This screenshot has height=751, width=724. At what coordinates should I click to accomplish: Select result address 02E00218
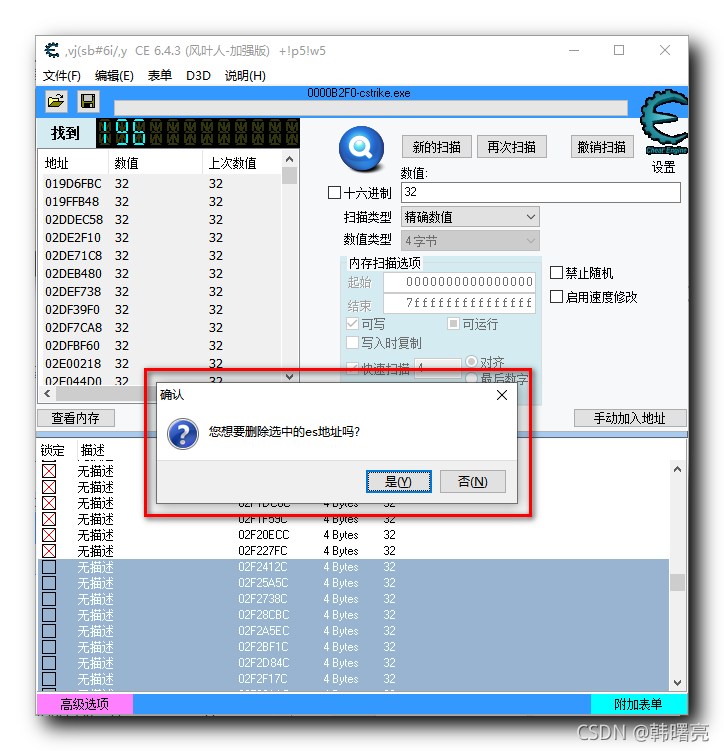[73, 364]
